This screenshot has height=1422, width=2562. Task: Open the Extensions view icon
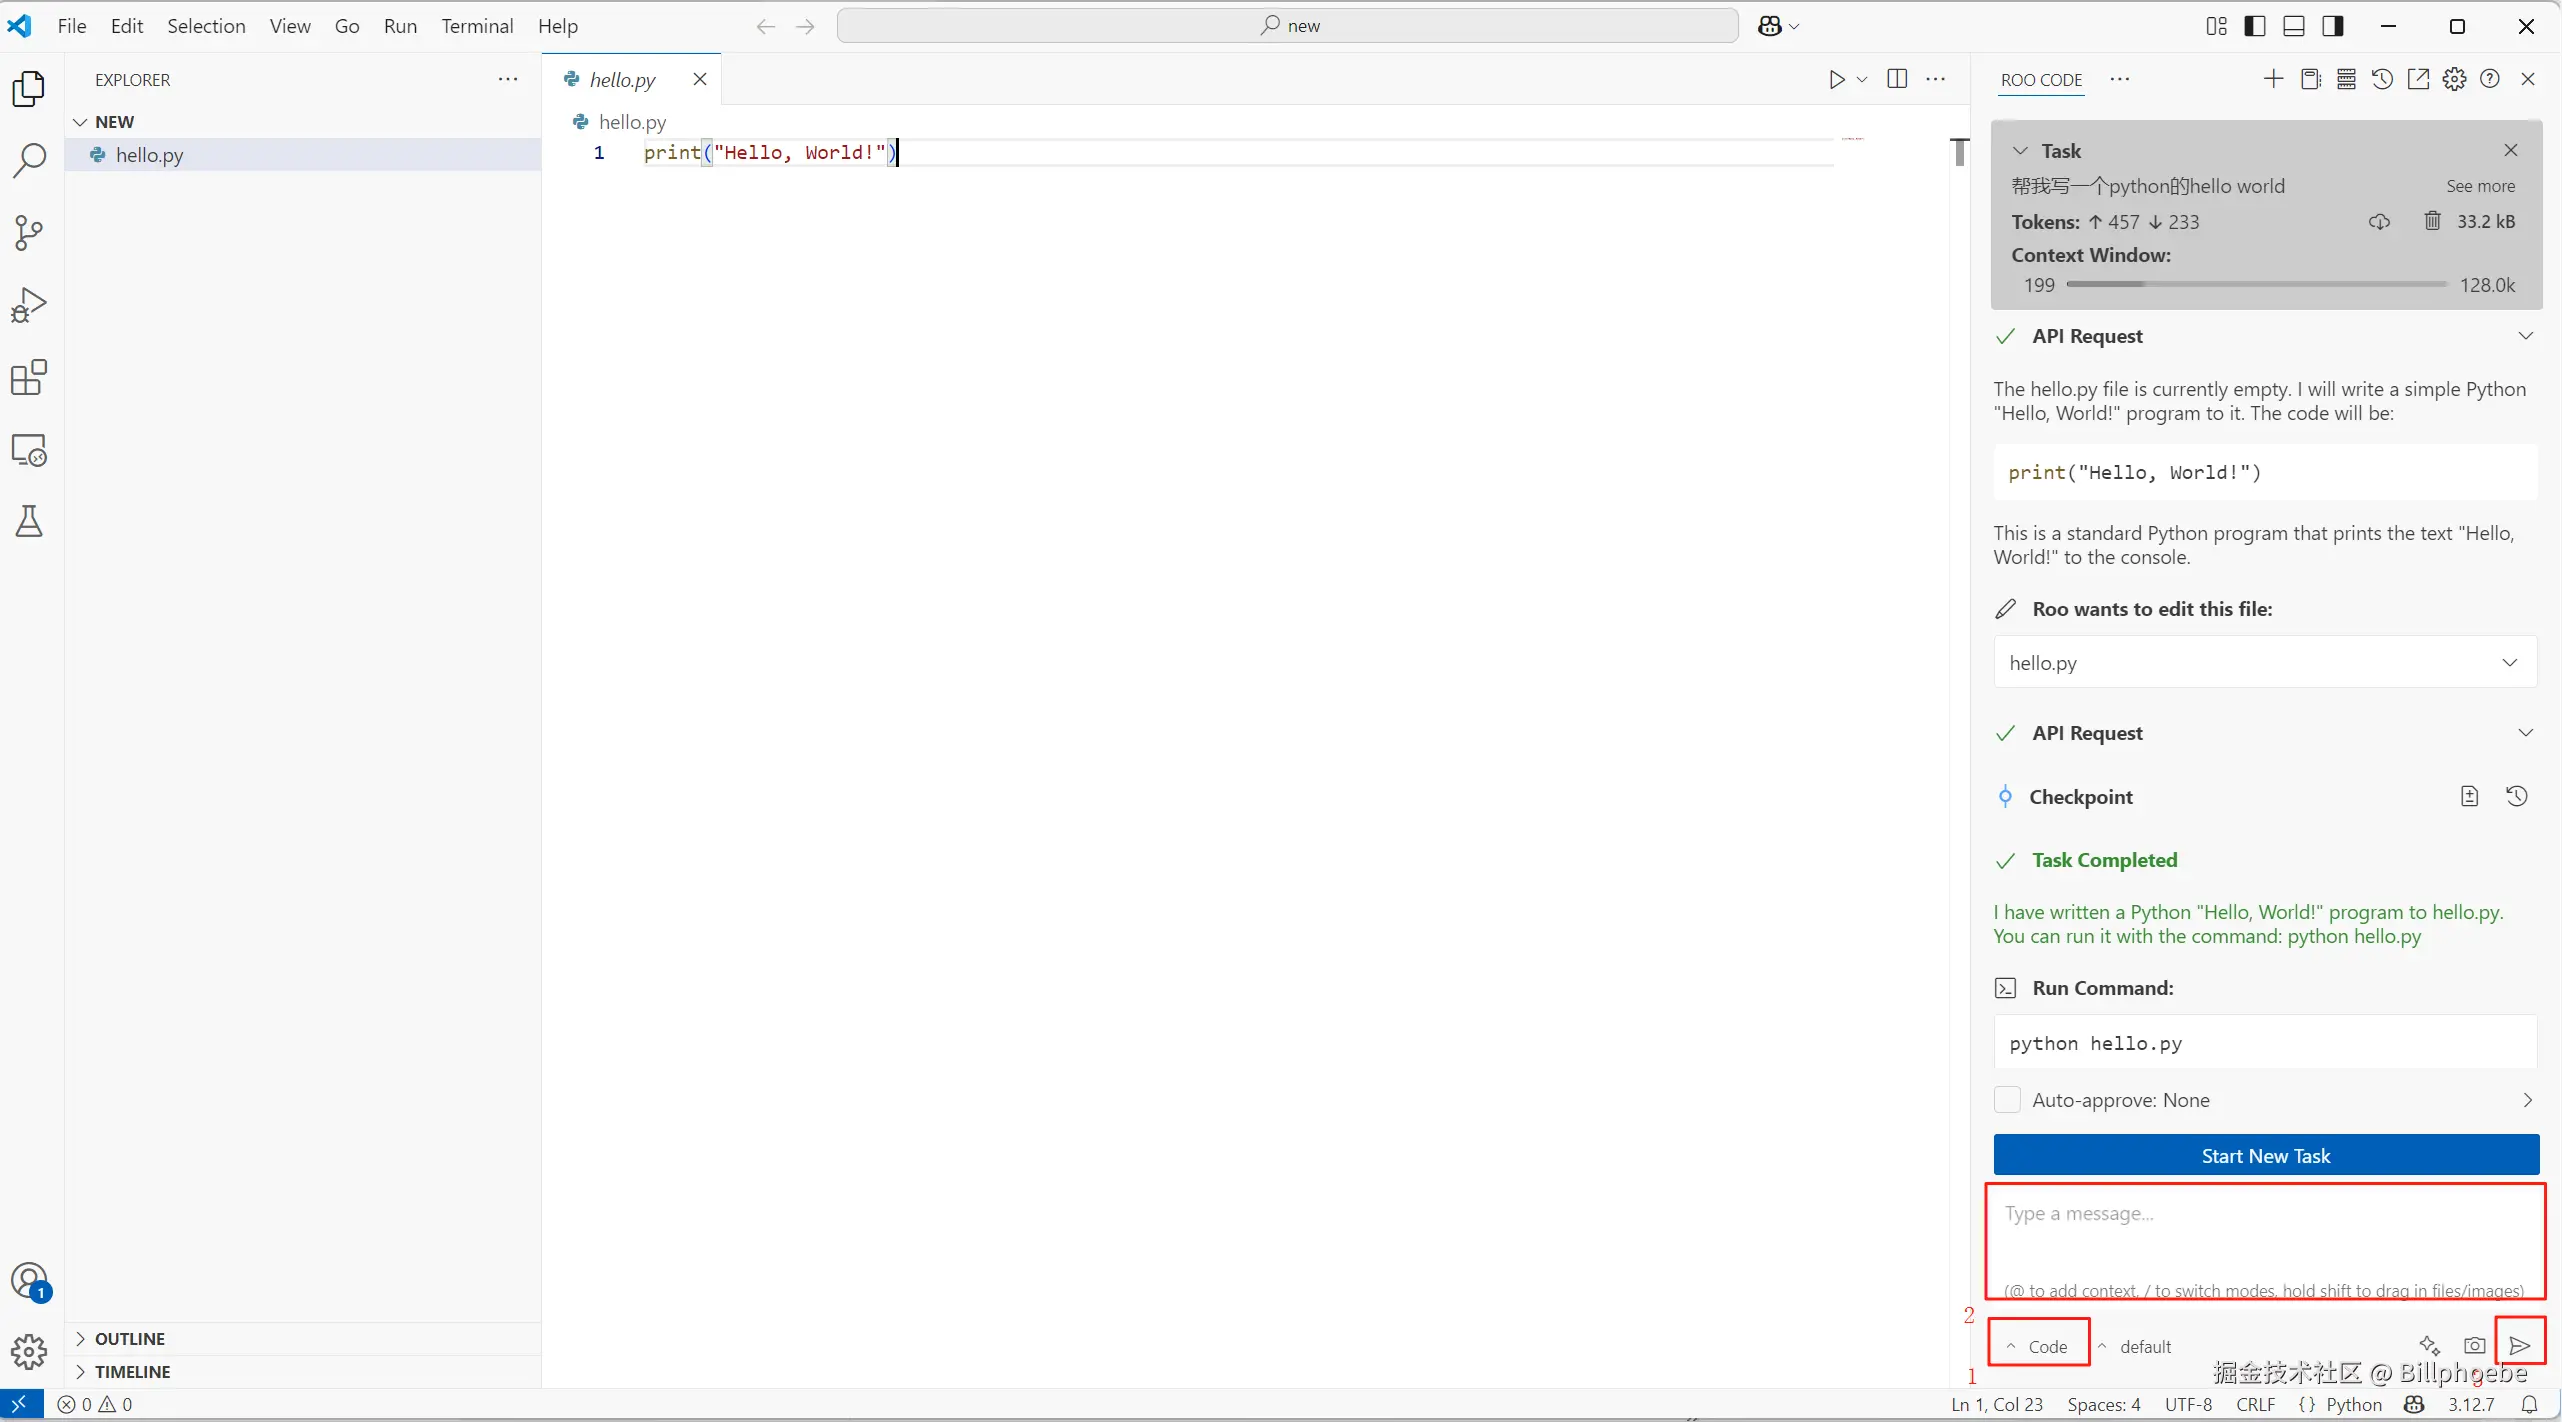[29, 378]
